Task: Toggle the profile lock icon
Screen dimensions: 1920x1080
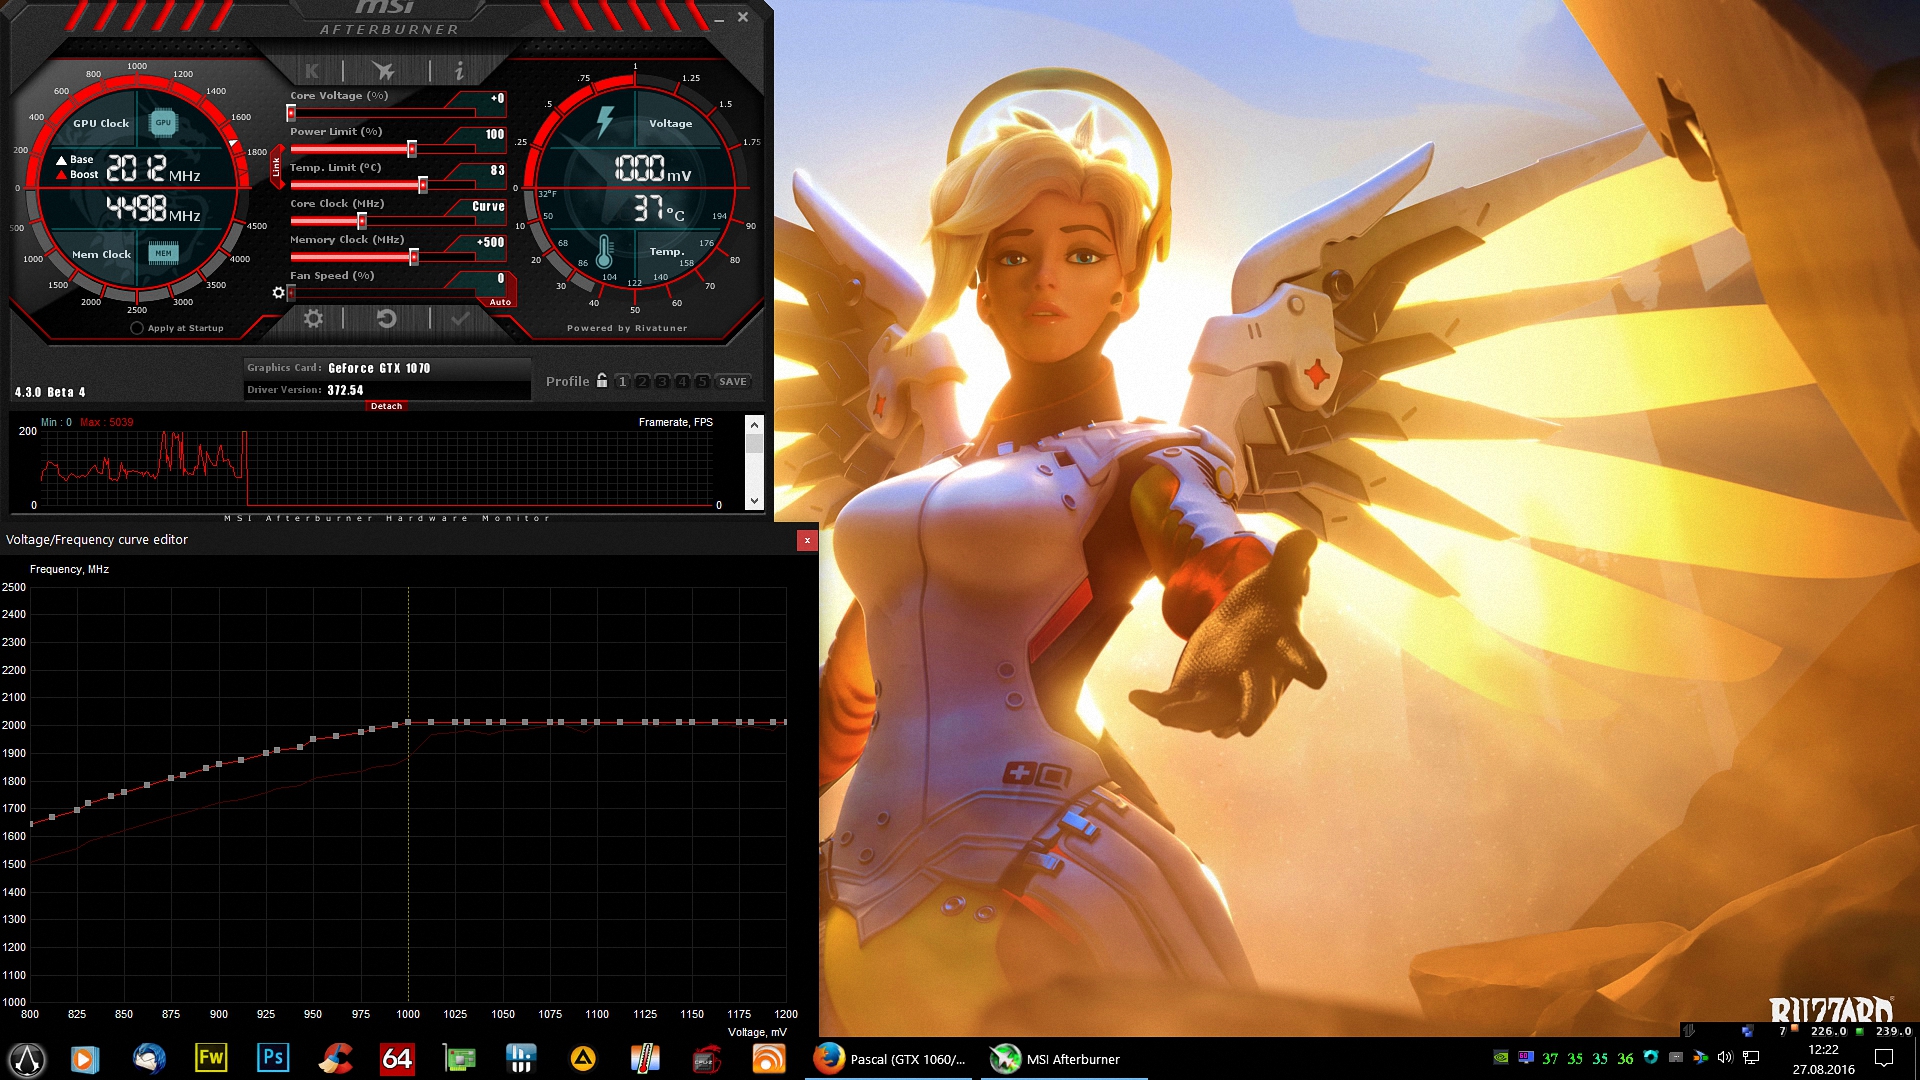Action: pos(602,381)
